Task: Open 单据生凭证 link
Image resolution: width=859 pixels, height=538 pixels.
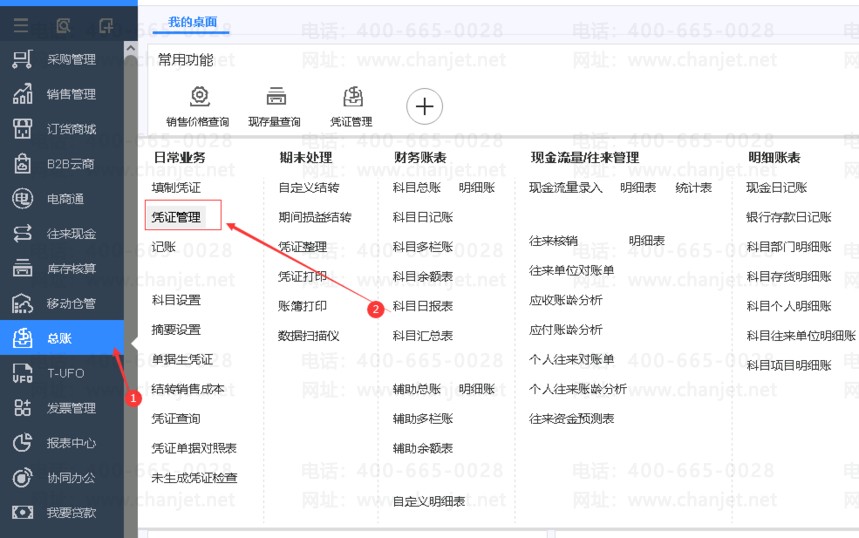Action: point(182,359)
